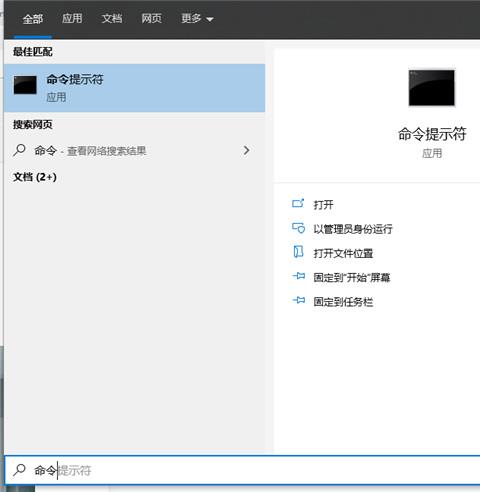Viewport: 480px width, 492px height.
Task: Click the large Command Prompt preview icon
Action: coord(432,88)
